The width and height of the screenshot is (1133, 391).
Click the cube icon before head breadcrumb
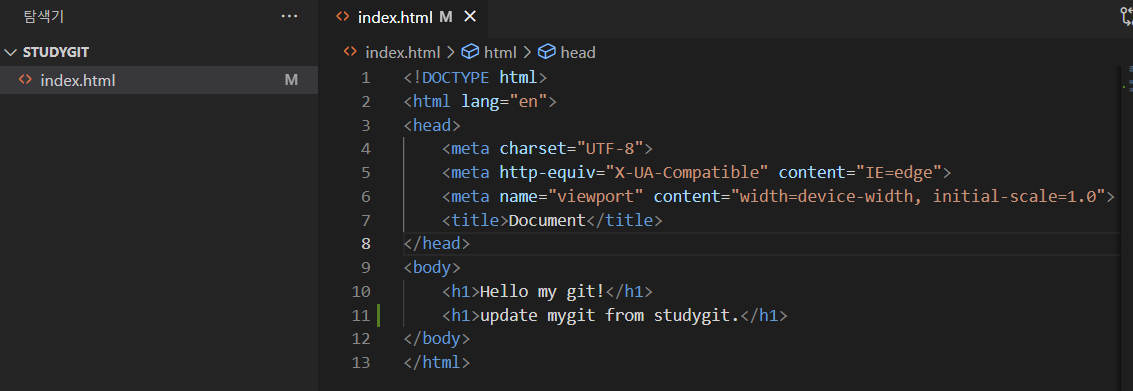click(547, 52)
